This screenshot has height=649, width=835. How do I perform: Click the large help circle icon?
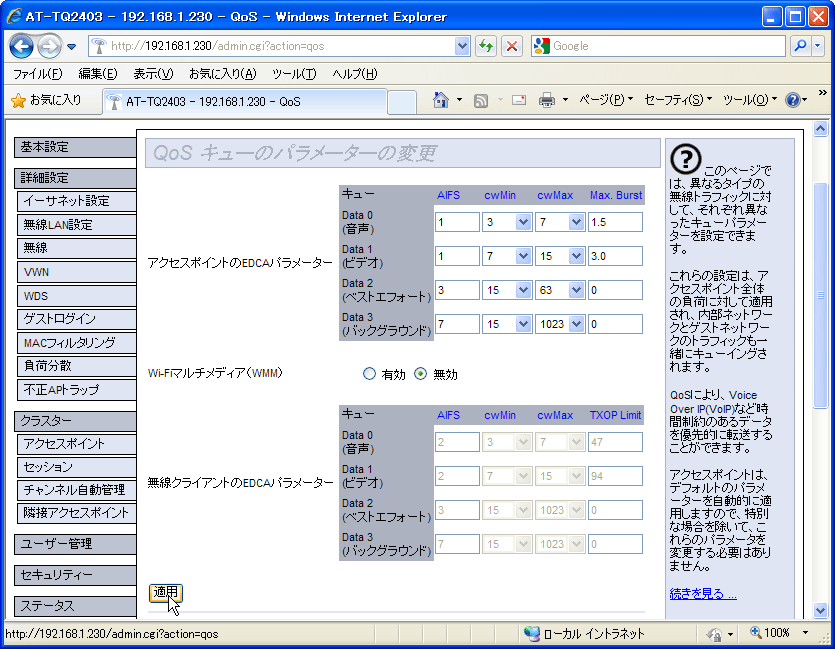coord(685,159)
